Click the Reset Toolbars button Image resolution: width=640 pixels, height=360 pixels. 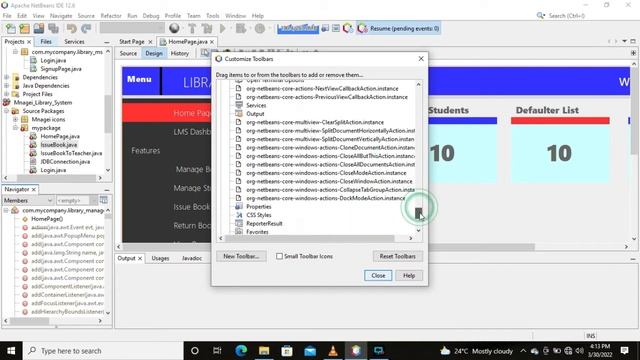tap(398, 256)
